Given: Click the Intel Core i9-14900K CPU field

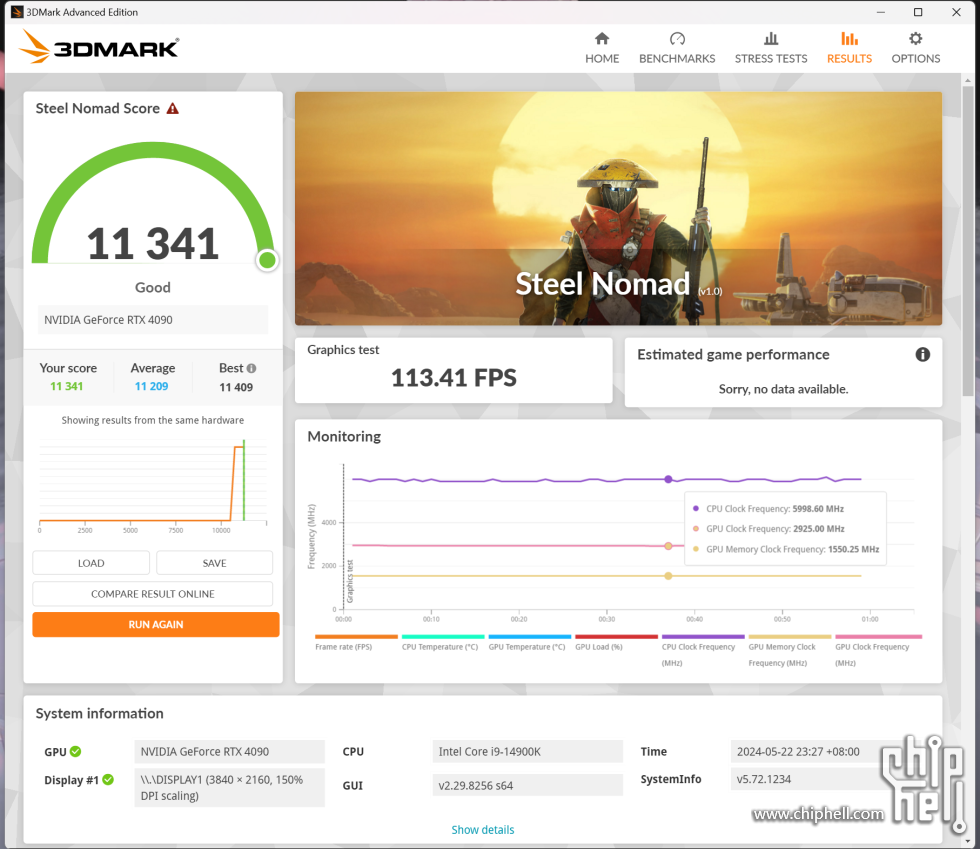Looking at the screenshot, I should pos(528,751).
